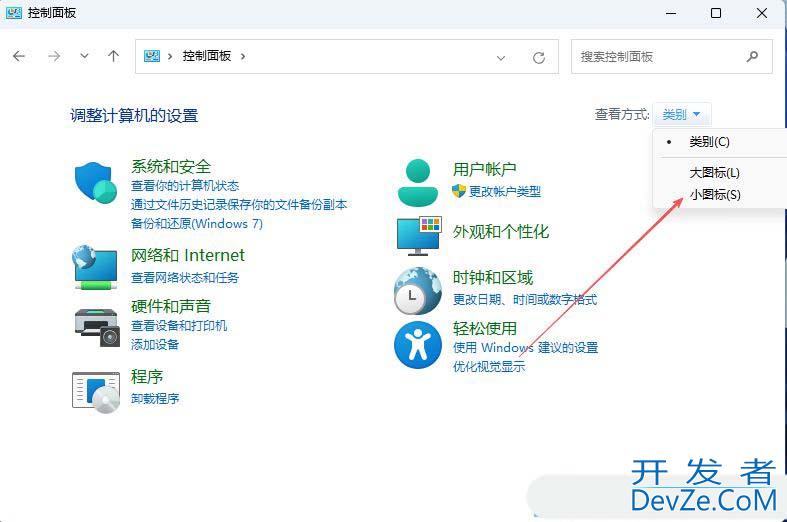Expand chevron before 控制面板 in breadcrumb

pos(170,56)
